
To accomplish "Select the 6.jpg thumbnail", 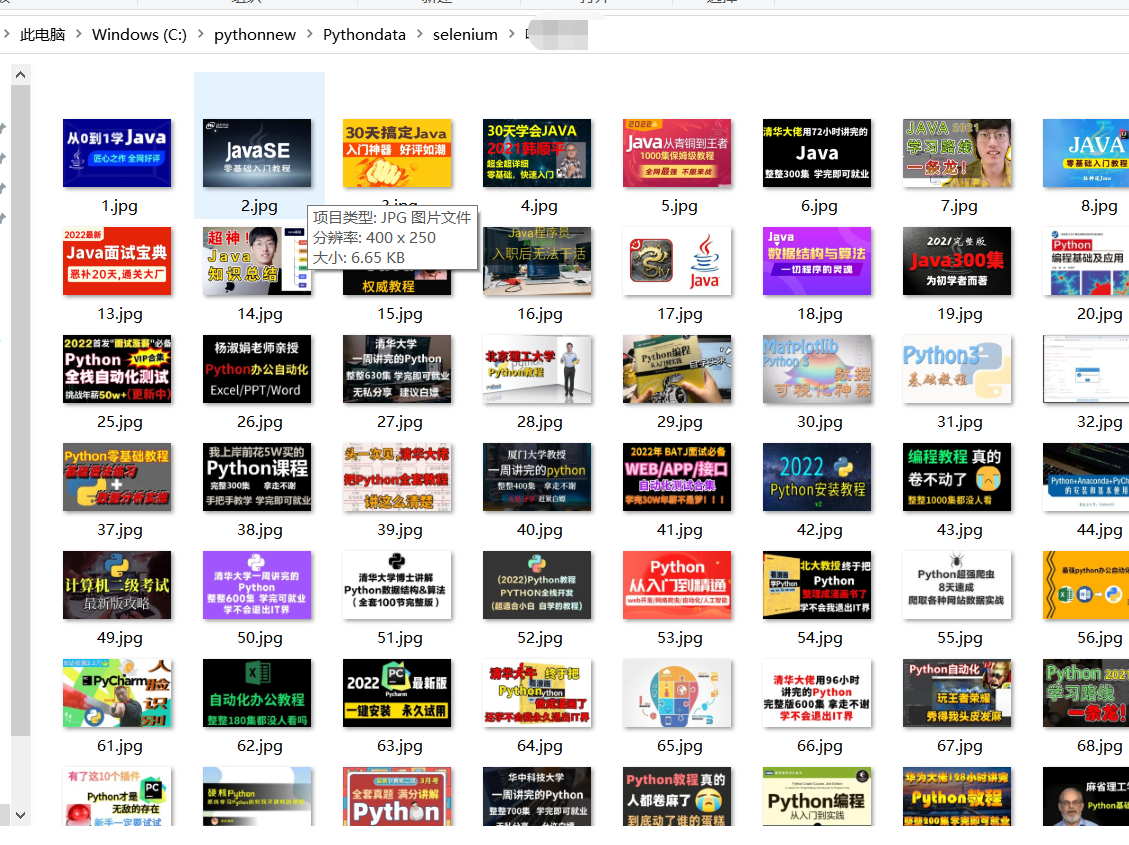I will click(x=817, y=153).
